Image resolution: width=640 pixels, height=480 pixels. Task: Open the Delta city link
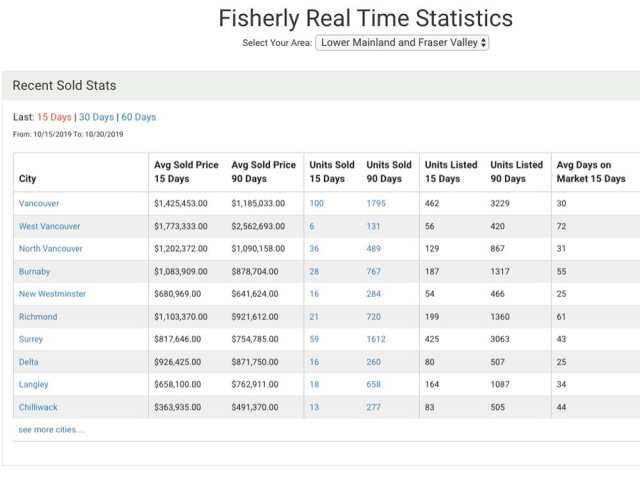point(29,362)
